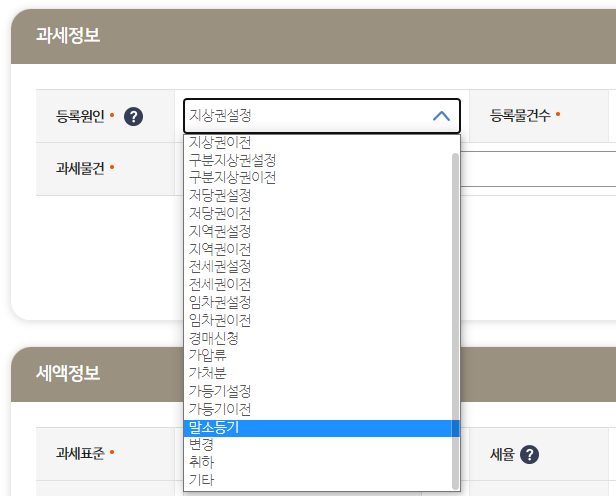Viewport: 616px width, 496px height.
Task: Open help icon next to 세율
Action: tap(529, 455)
